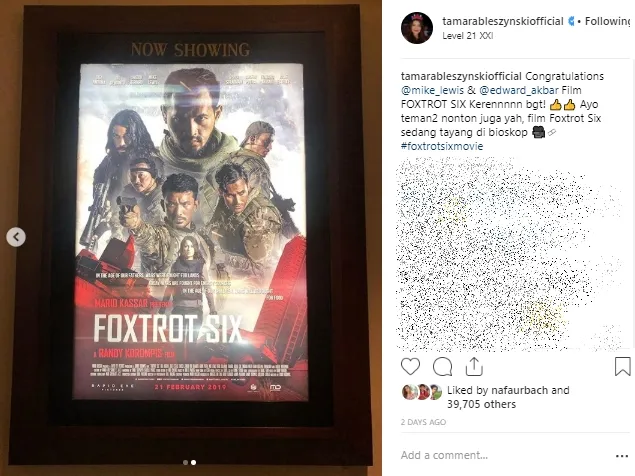Open @edward_akbar profile mention

519,90
